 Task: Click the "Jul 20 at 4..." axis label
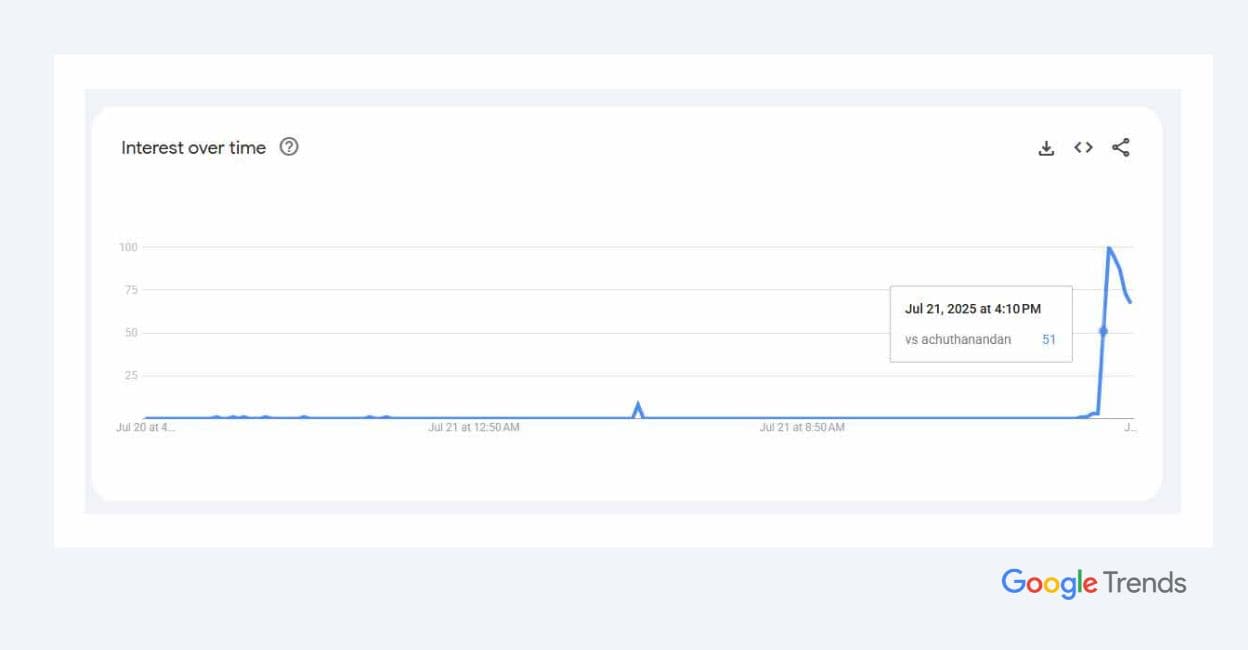point(146,428)
